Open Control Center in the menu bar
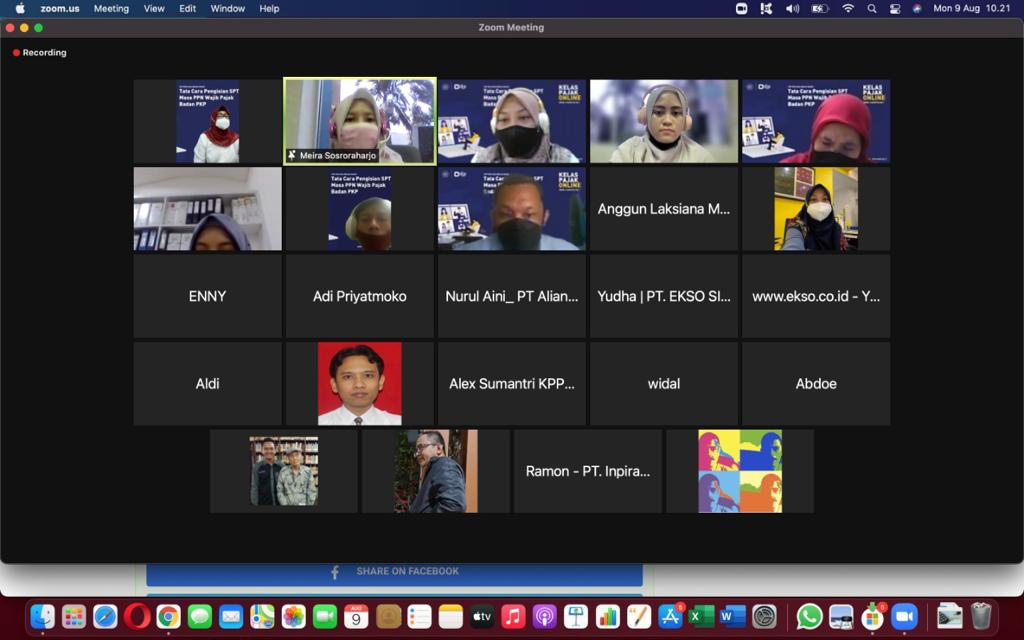1024x640 pixels. point(894,8)
